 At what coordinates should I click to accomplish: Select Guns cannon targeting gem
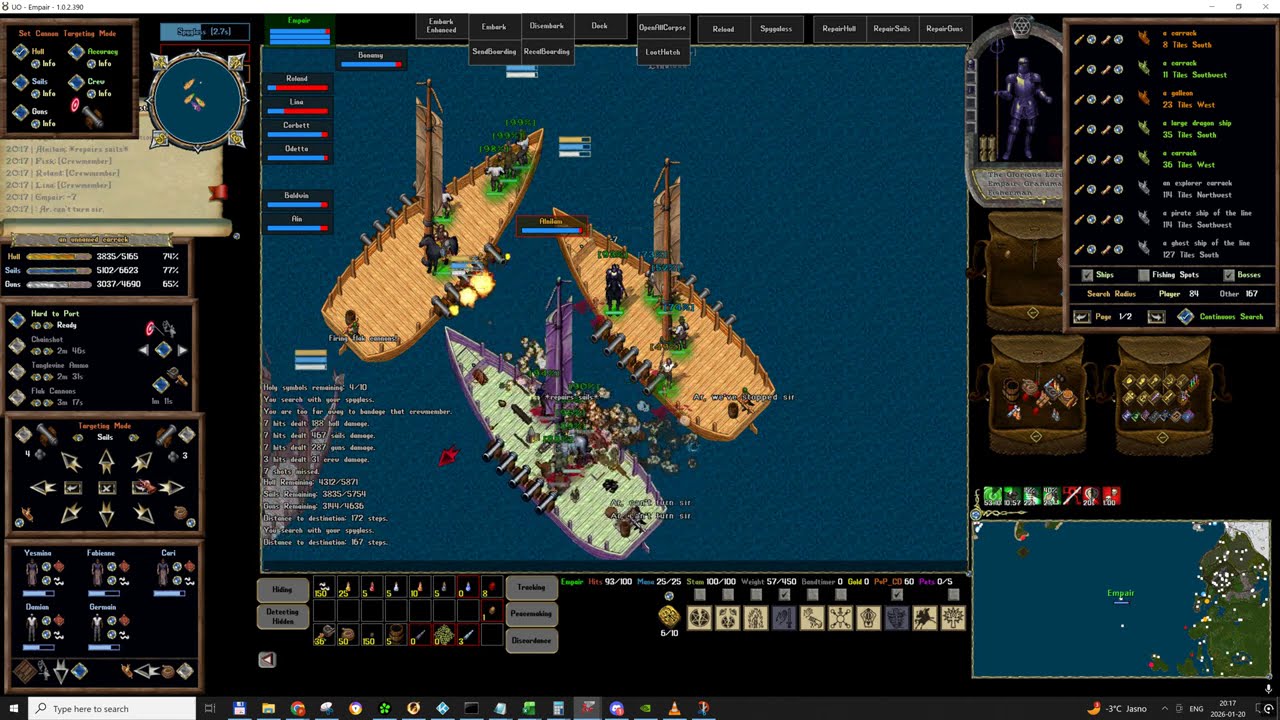(x=20, y=112)
